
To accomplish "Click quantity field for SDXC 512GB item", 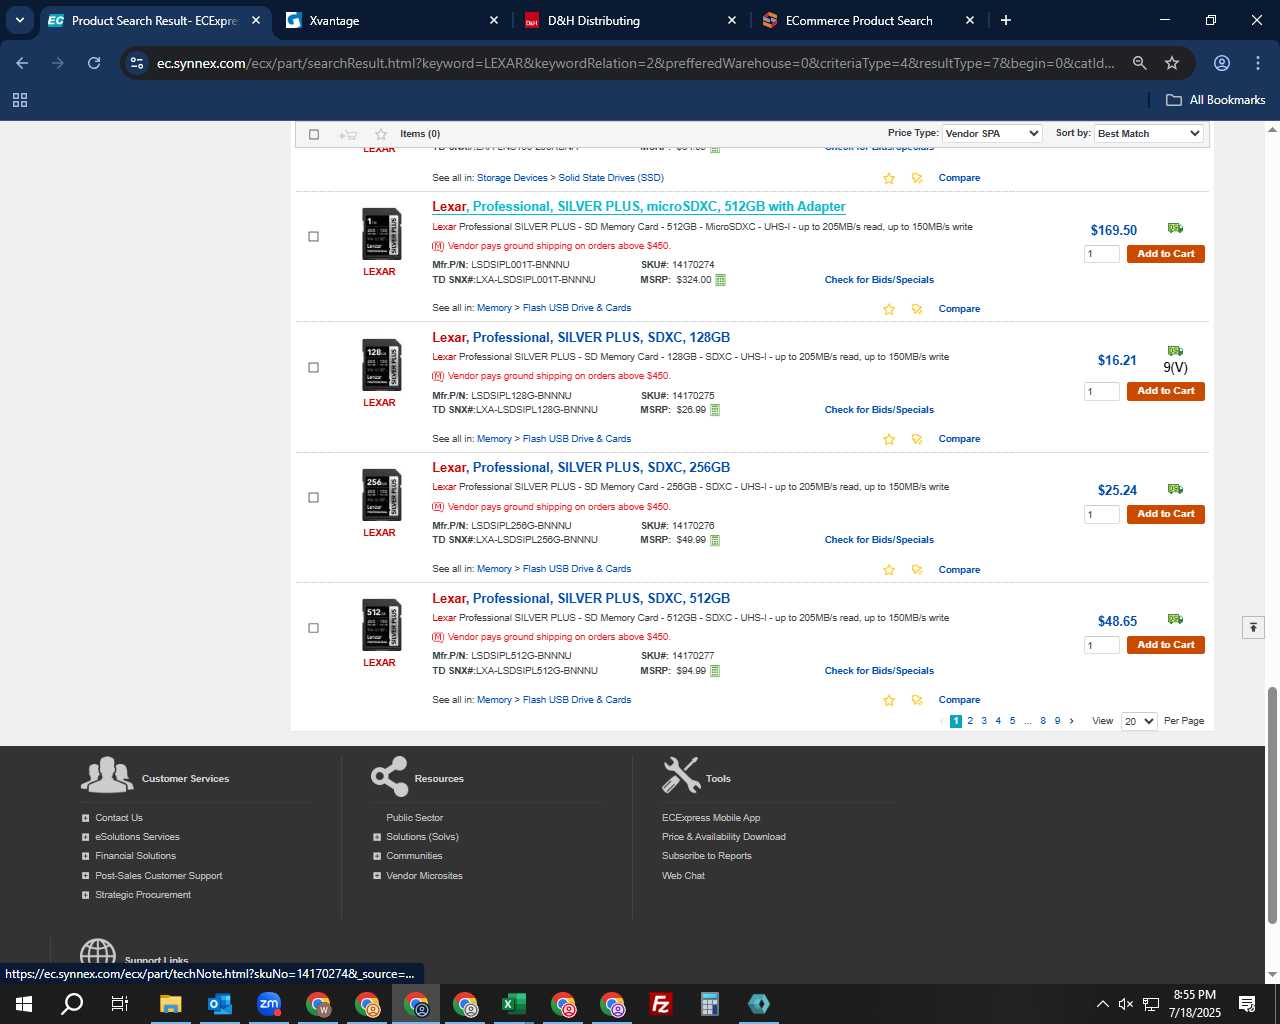I will click(1102, 646).
